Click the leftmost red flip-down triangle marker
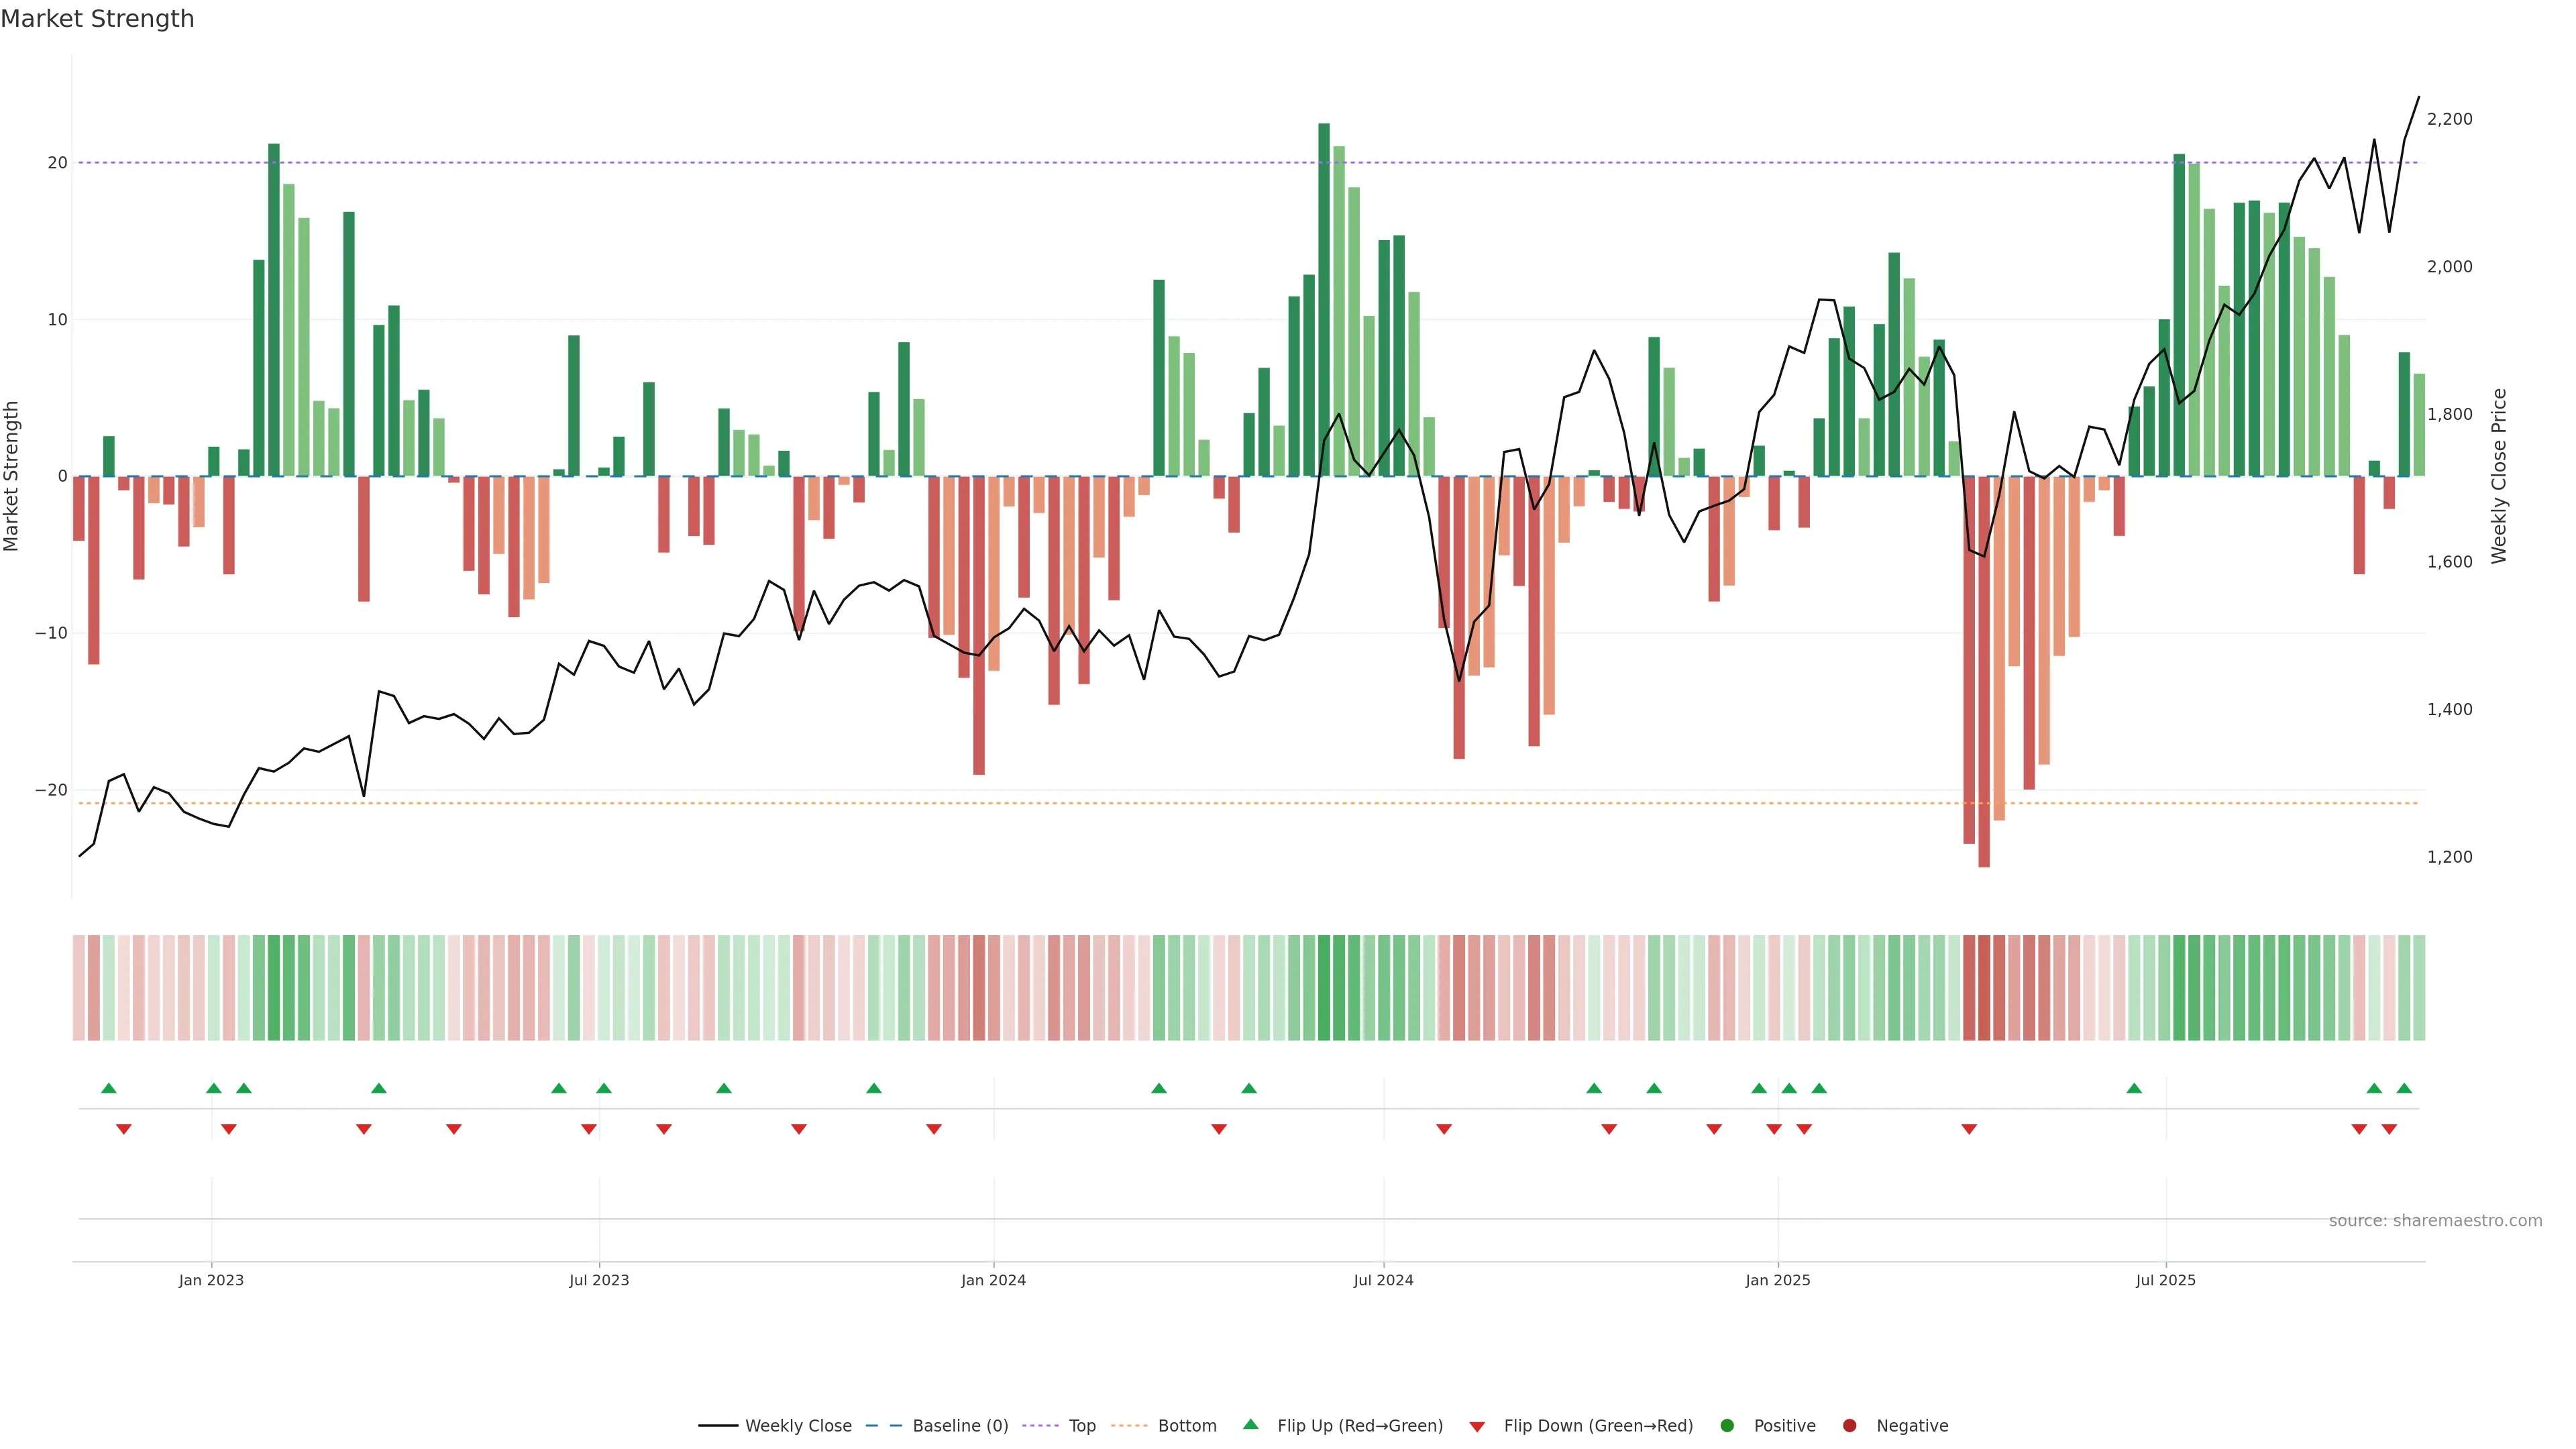Viewport: 2576px width, 1449px height. [x=124, y=1129]
